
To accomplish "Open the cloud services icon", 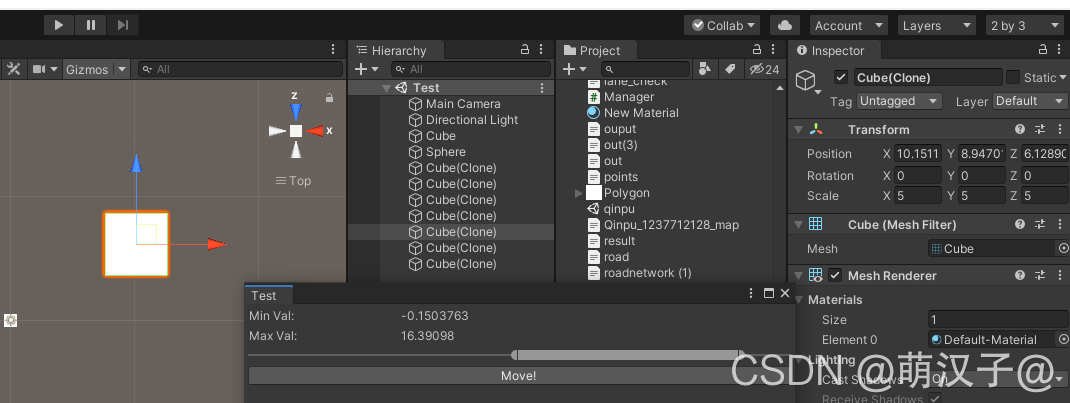I will click(x=785, y=25).
